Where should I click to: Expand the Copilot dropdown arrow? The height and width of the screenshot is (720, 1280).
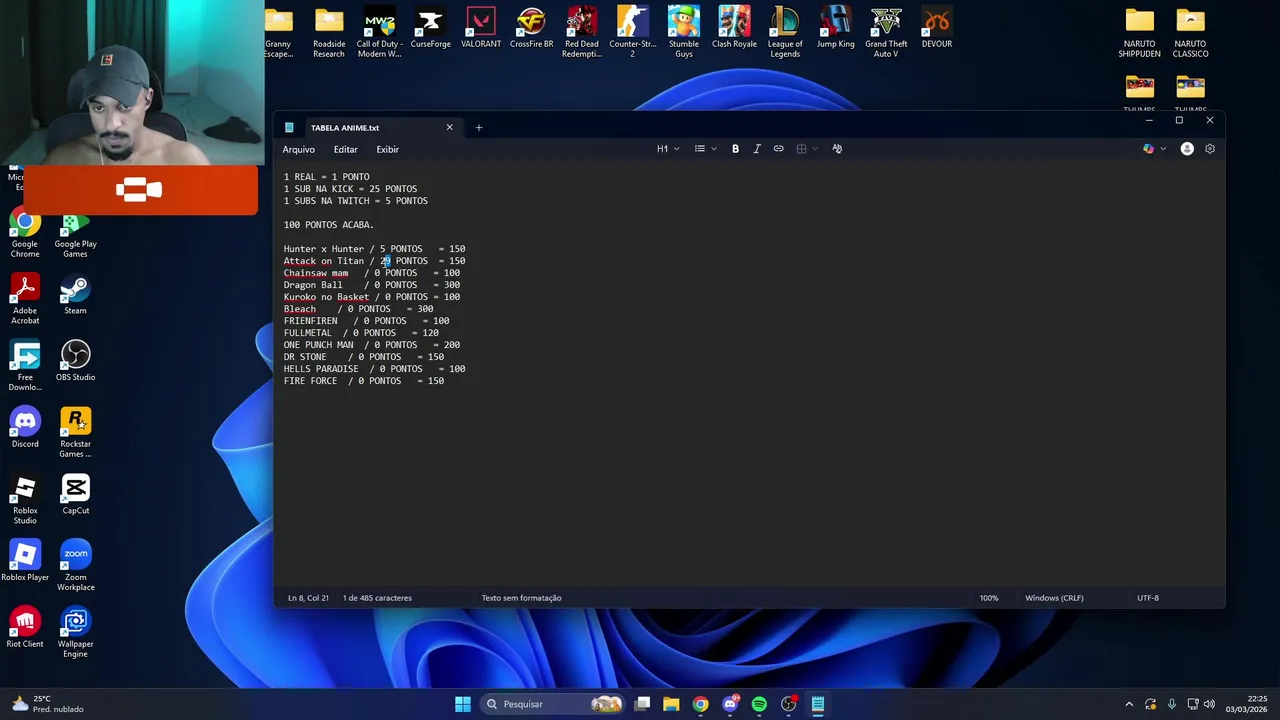(1163, 149)
